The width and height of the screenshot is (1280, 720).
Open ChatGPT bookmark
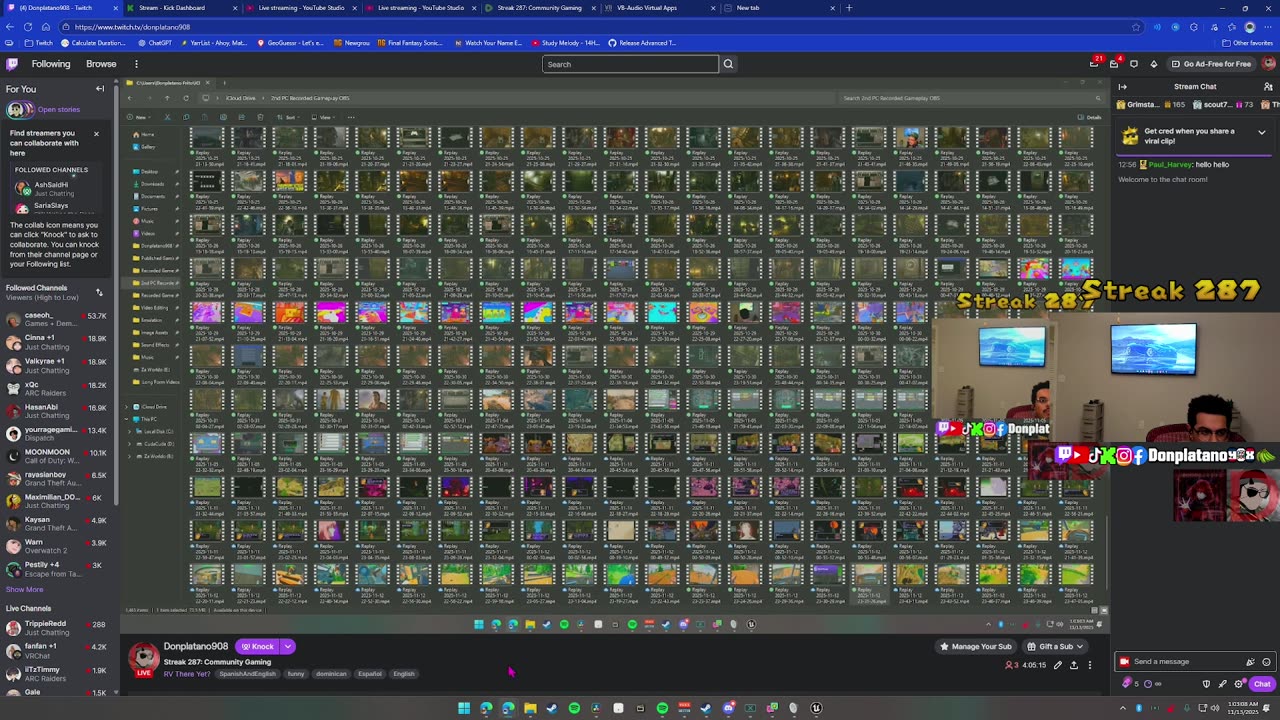[x=154, y=43]
